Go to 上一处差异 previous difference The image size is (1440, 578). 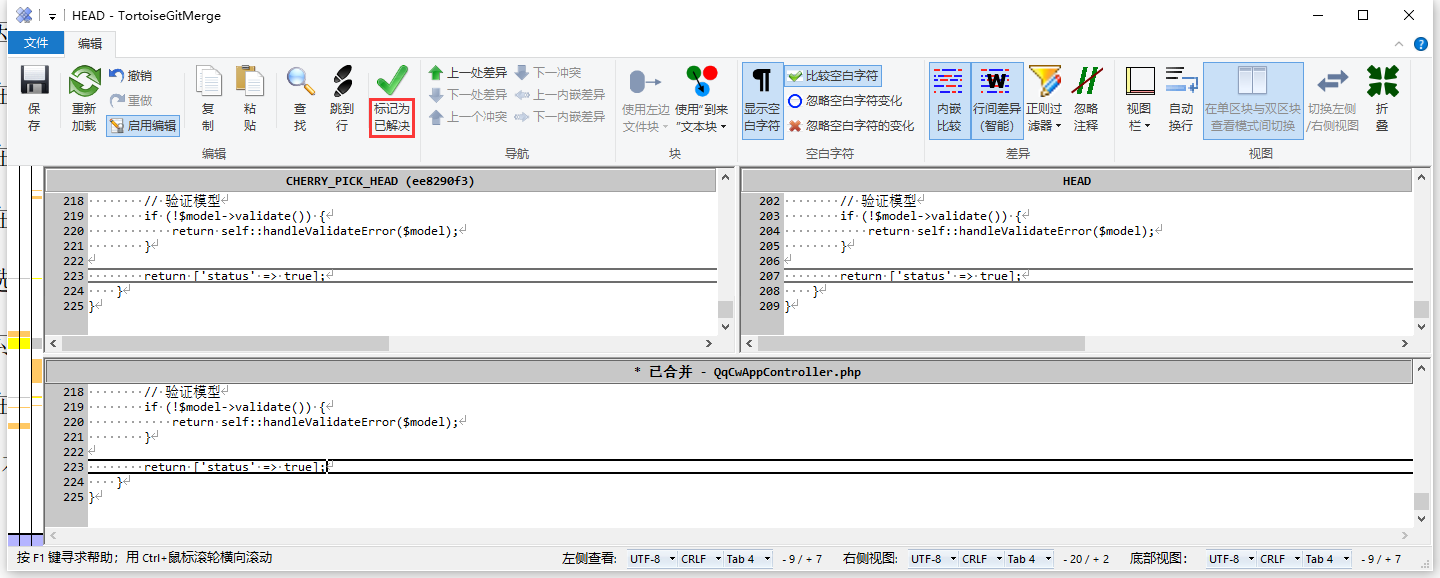pyautogui.click(x=467, y=73)
